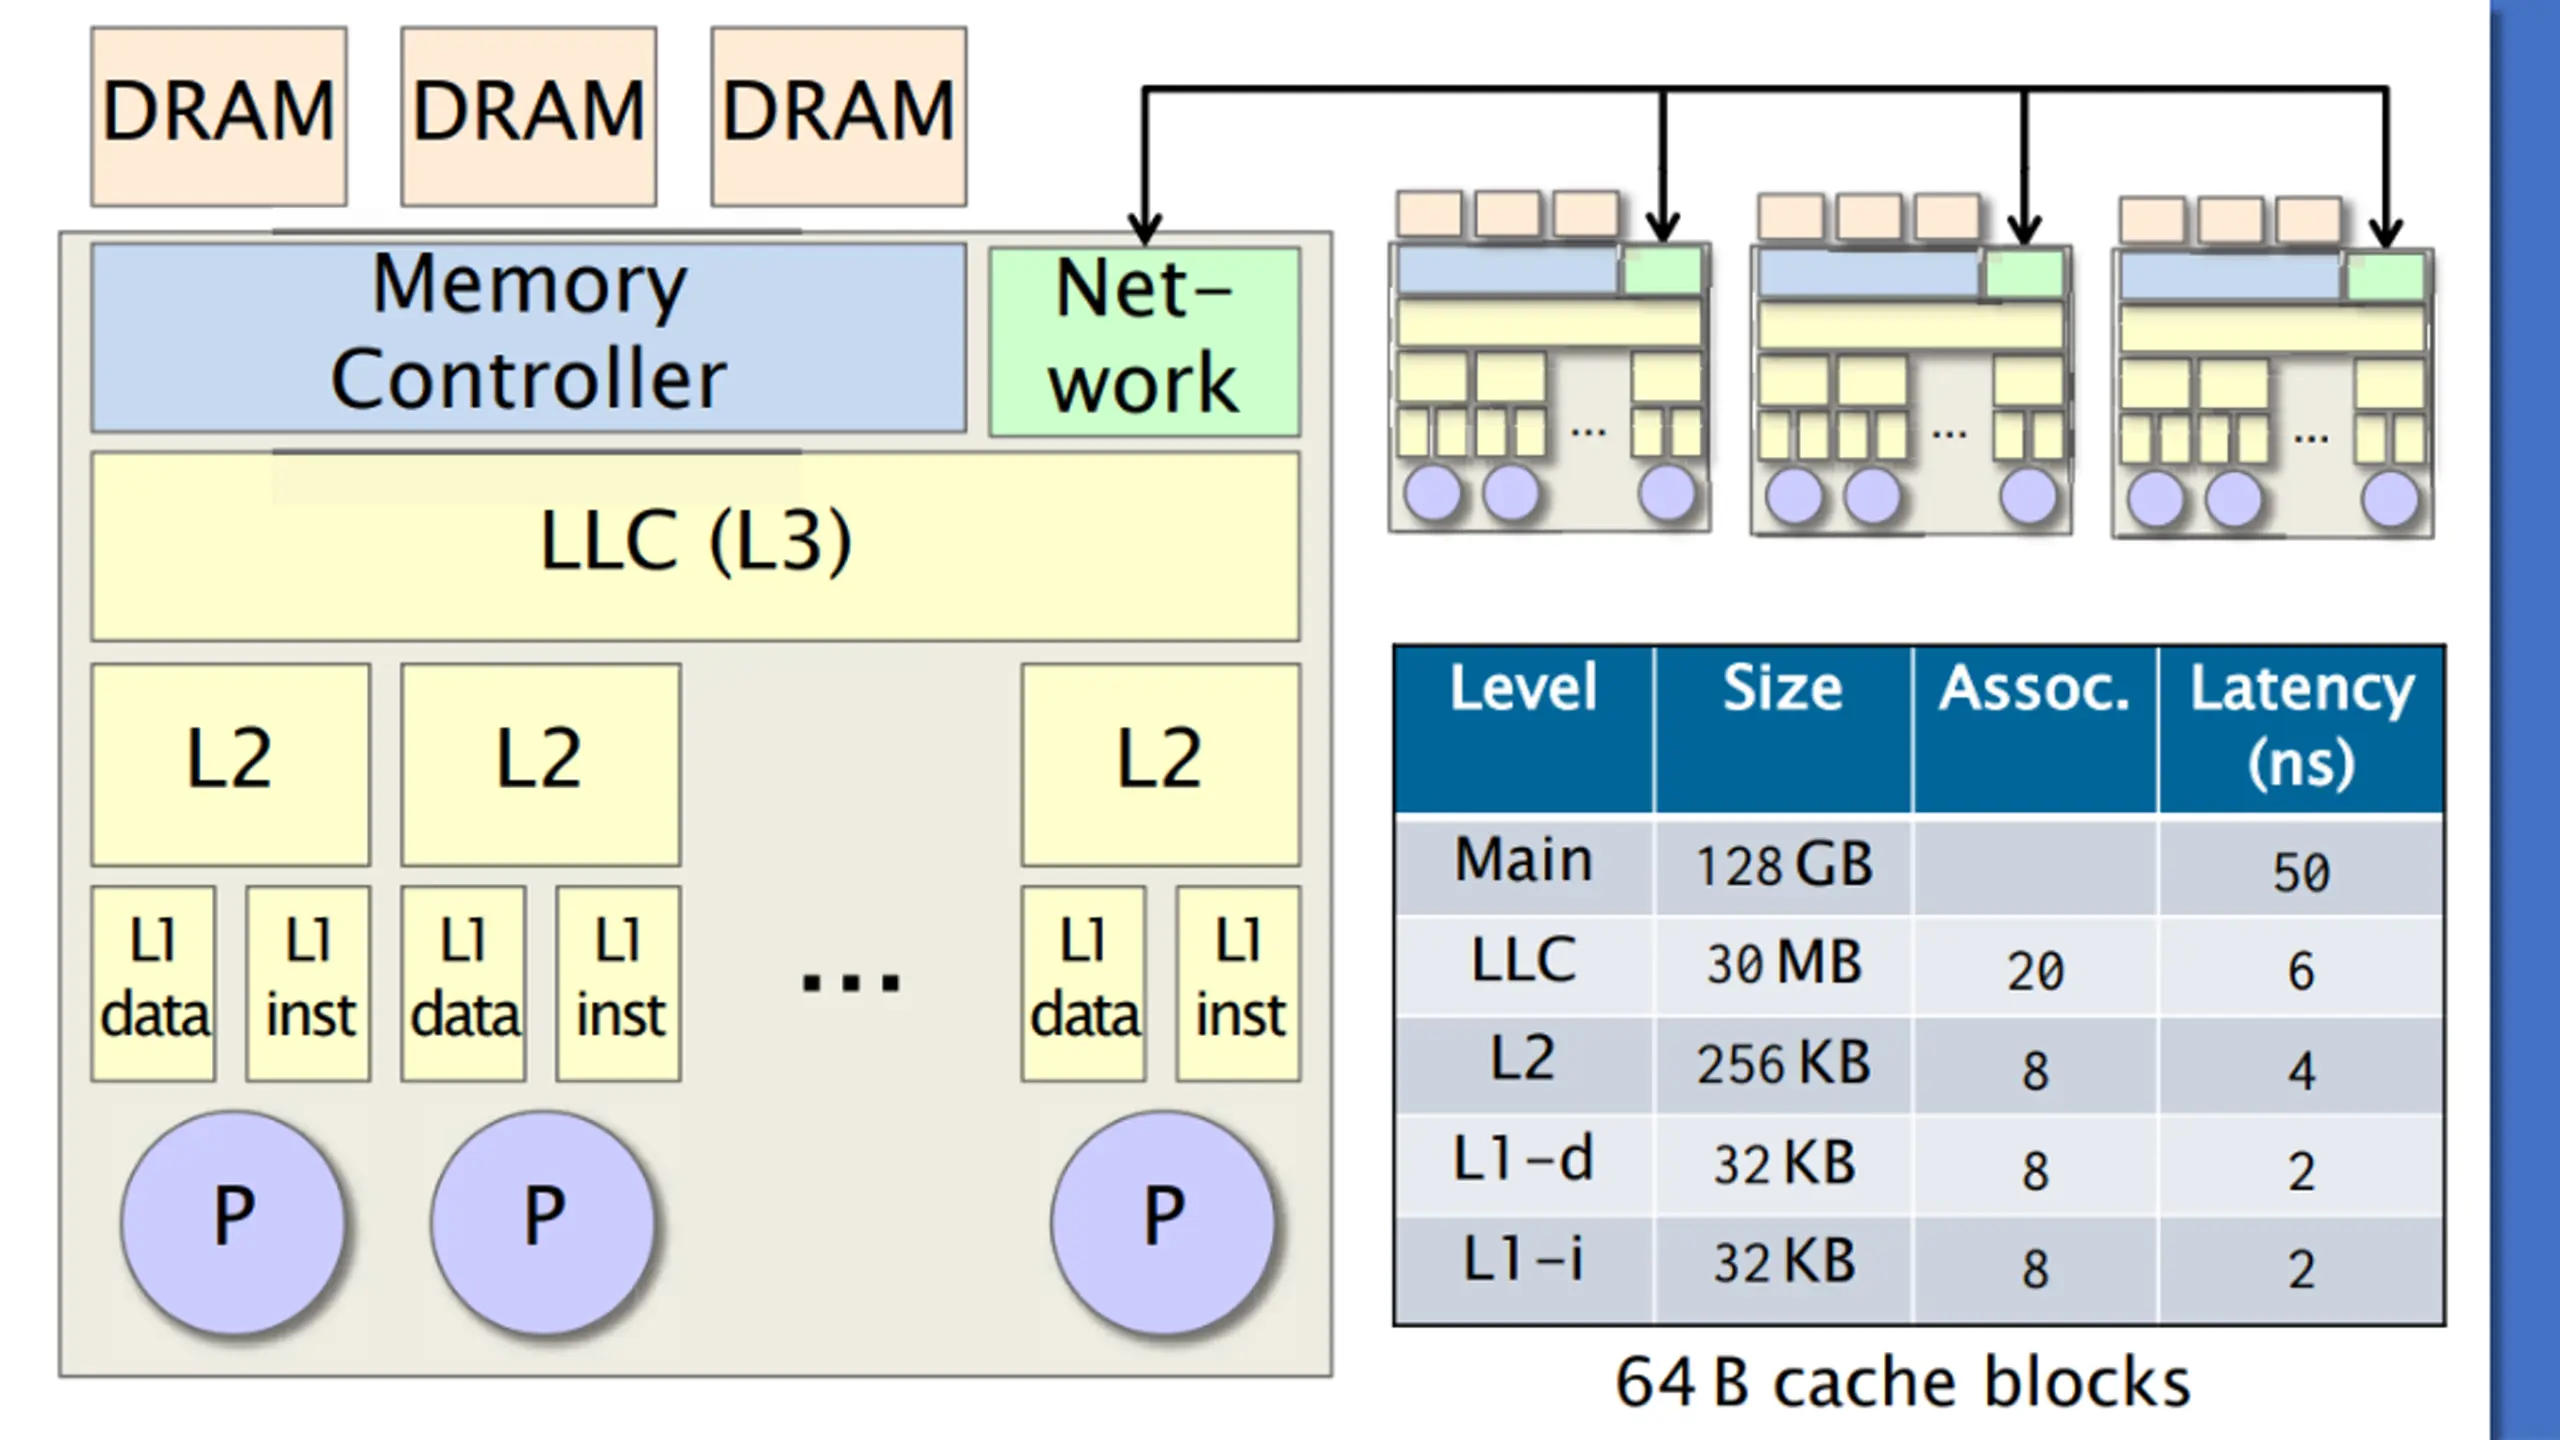Screen dimensions: 2560x1440
Task: Select the first processor "P" circle
Action: pyautogui.click(x=234, y=1222)
